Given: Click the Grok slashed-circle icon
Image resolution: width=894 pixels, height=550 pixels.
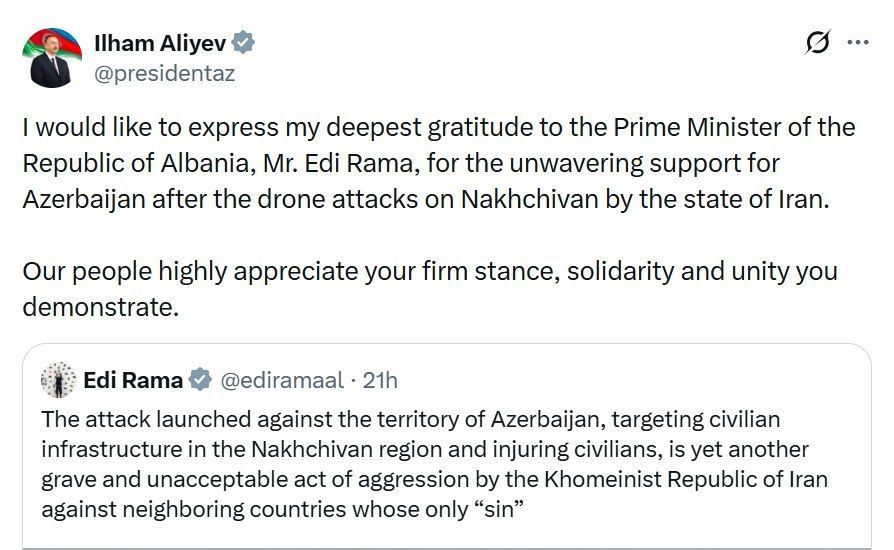Looking at the screenshot, I should (817, 43).
